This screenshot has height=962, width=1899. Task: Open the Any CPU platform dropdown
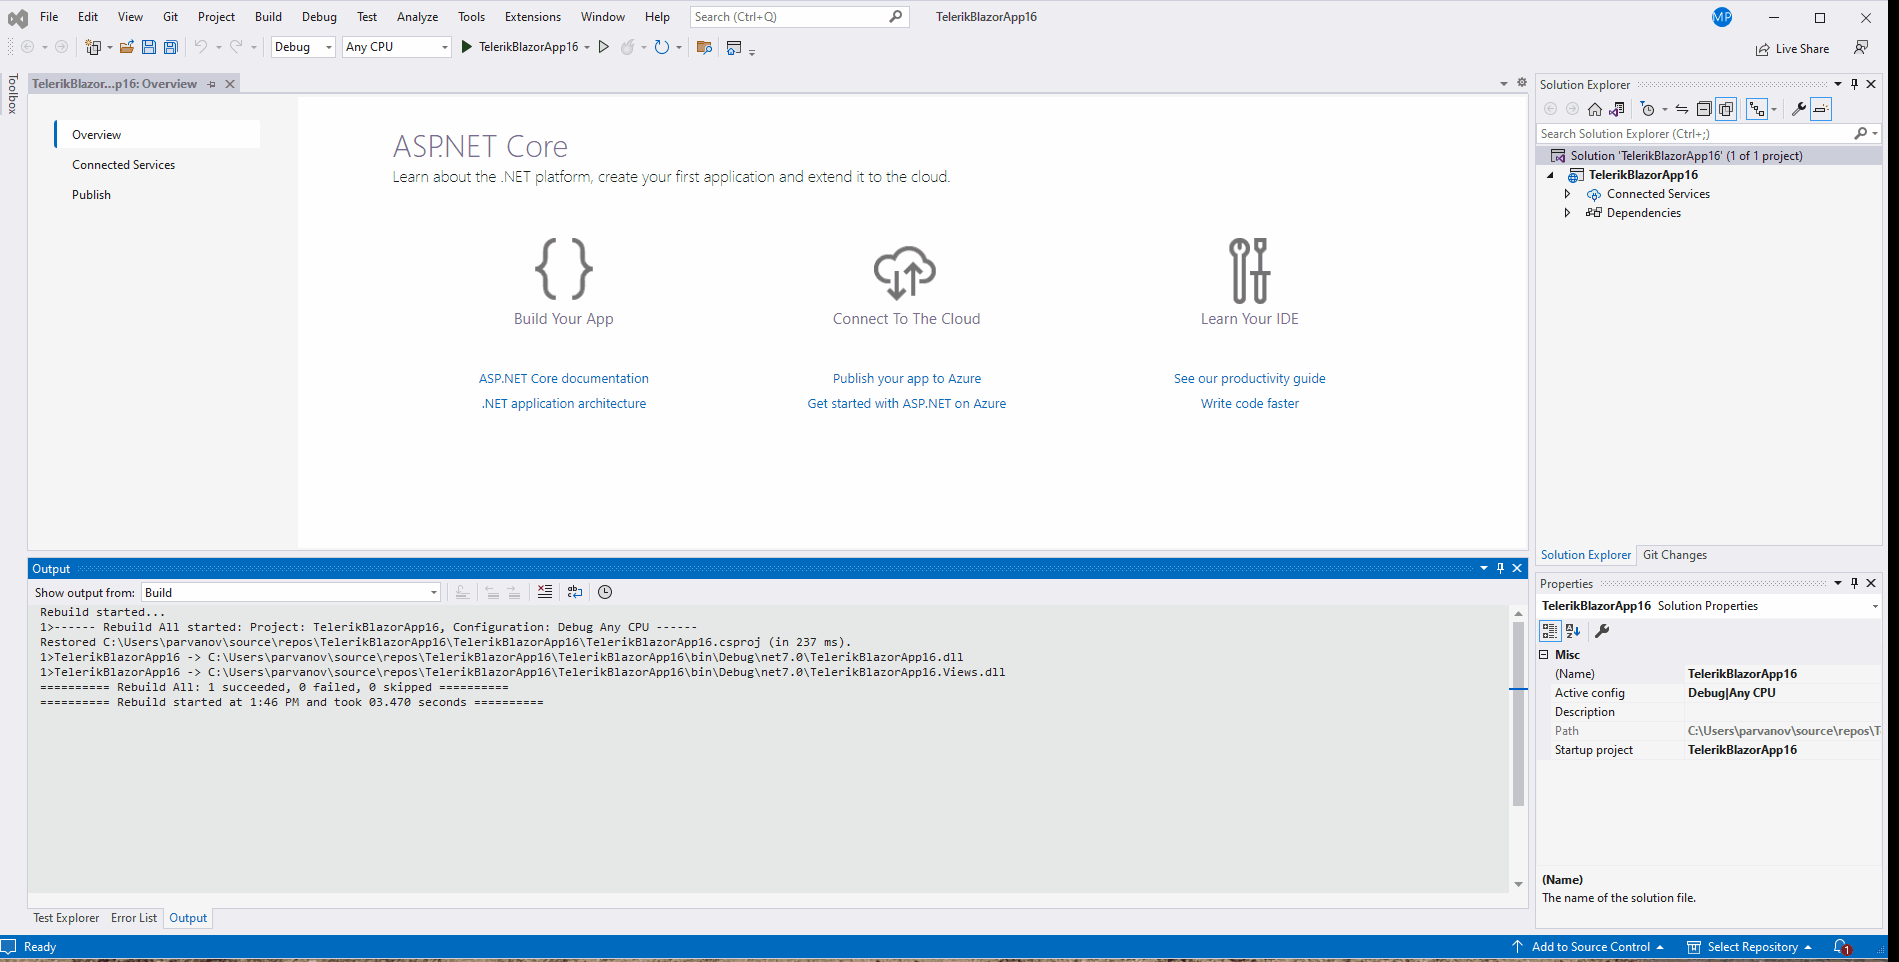(397, 47)
